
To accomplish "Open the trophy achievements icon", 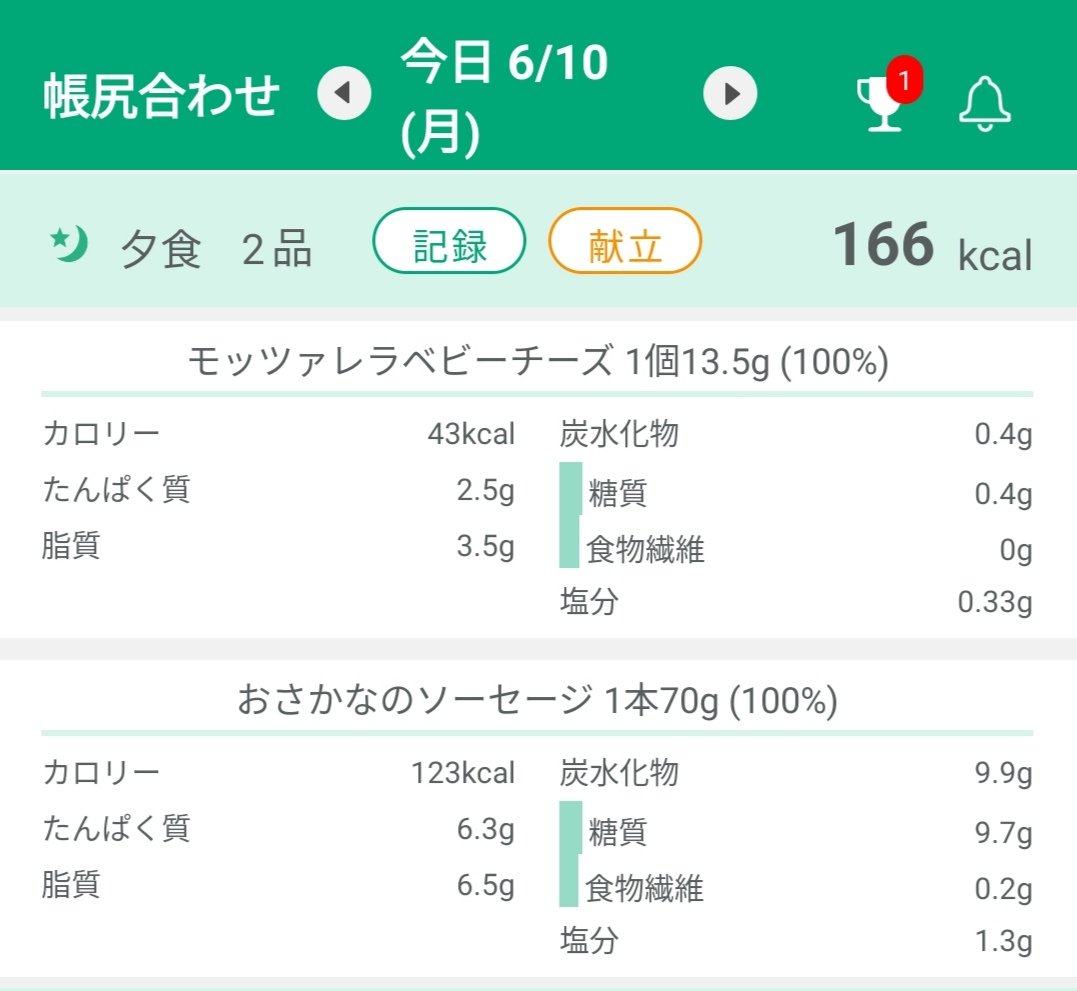I will pyautogui.click(x=879, y=102).
